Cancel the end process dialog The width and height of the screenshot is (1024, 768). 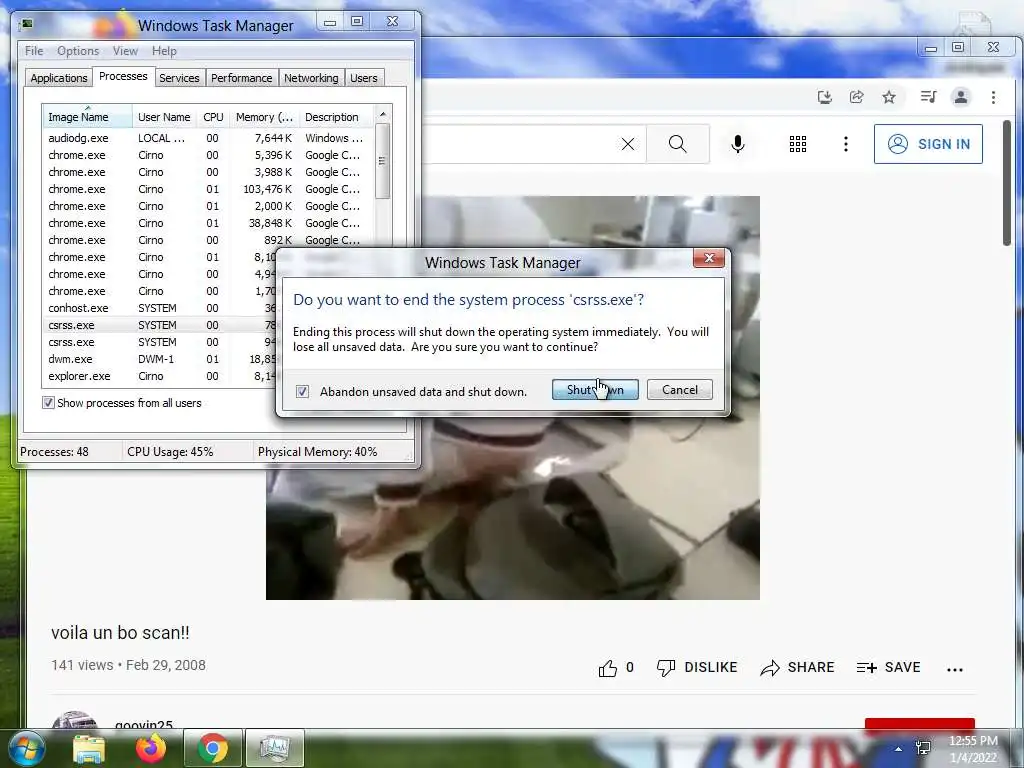pos(679,390)
